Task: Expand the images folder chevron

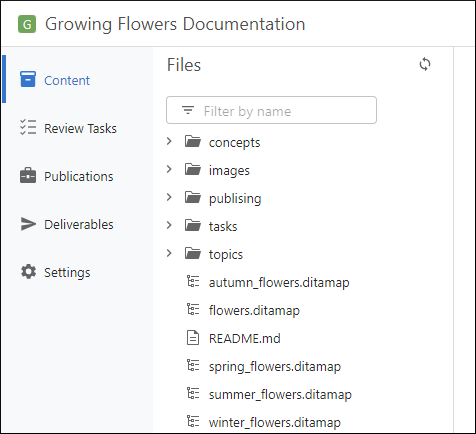Action: click(169, 169)
